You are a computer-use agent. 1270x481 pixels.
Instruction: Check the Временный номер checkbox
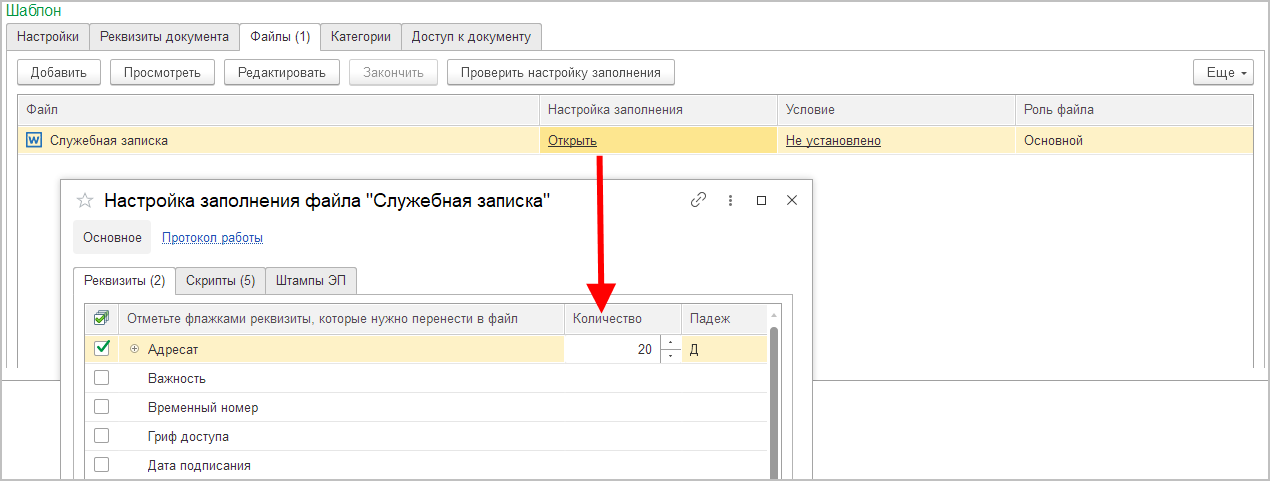[101, 407]
